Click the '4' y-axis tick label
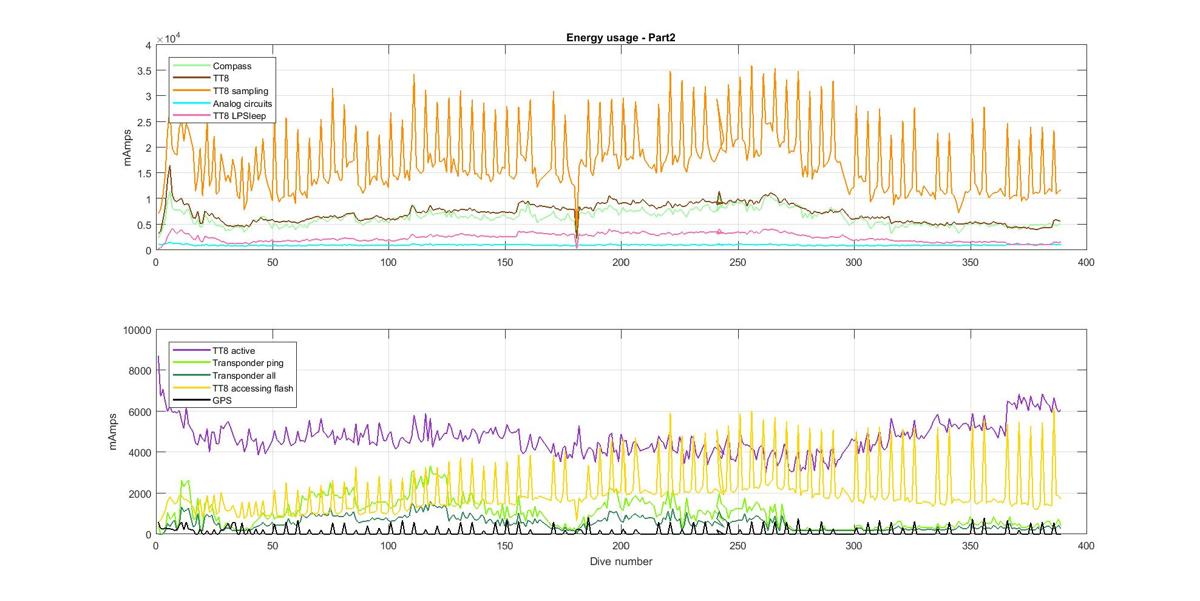The height and width of the screenshot is (601, 1200). click(147, 46)
